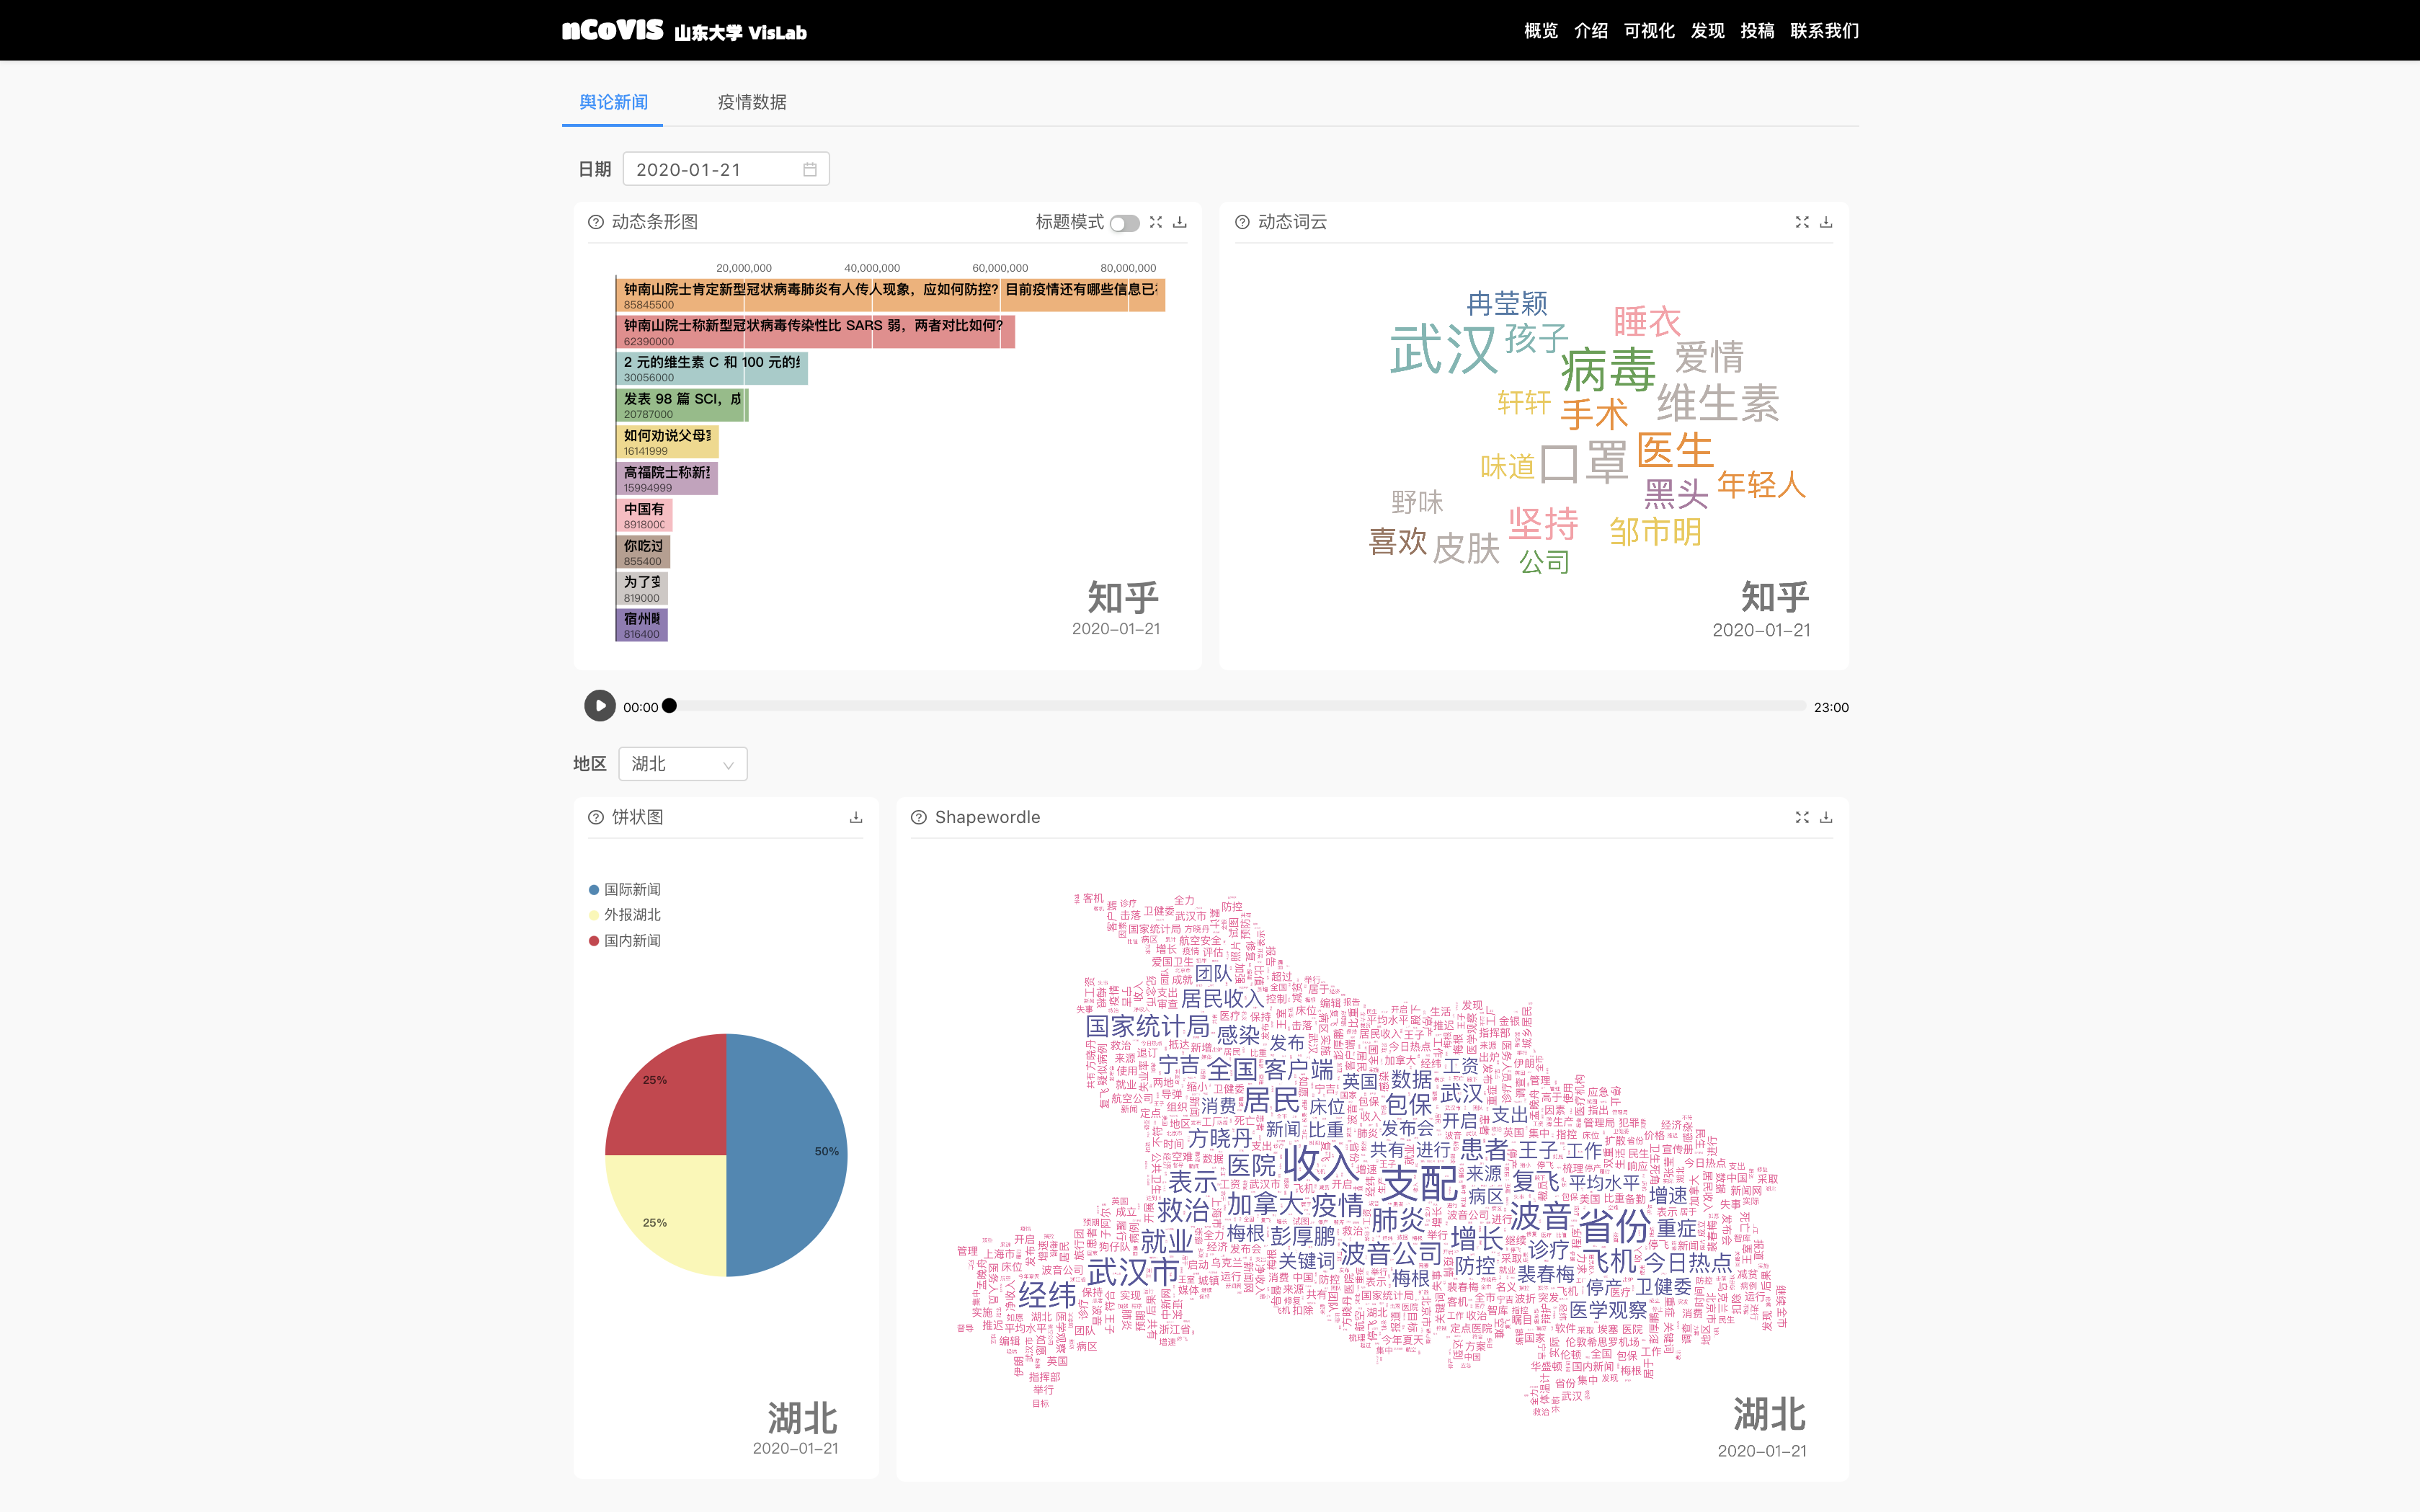Open the date picker calendar icon
The width and height of the screenshot is (2420, 1512).
point(810,170)
